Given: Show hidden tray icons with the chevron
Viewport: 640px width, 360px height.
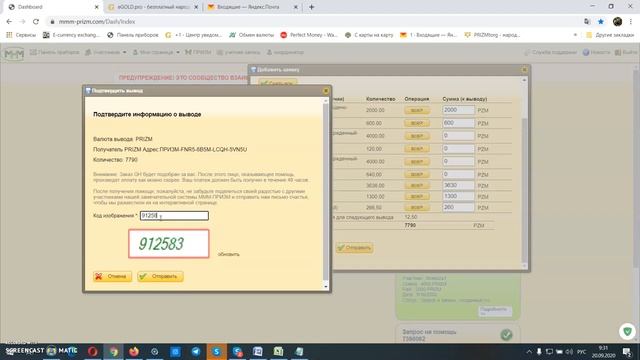Looking at the screenshot, I should [529, 351].
